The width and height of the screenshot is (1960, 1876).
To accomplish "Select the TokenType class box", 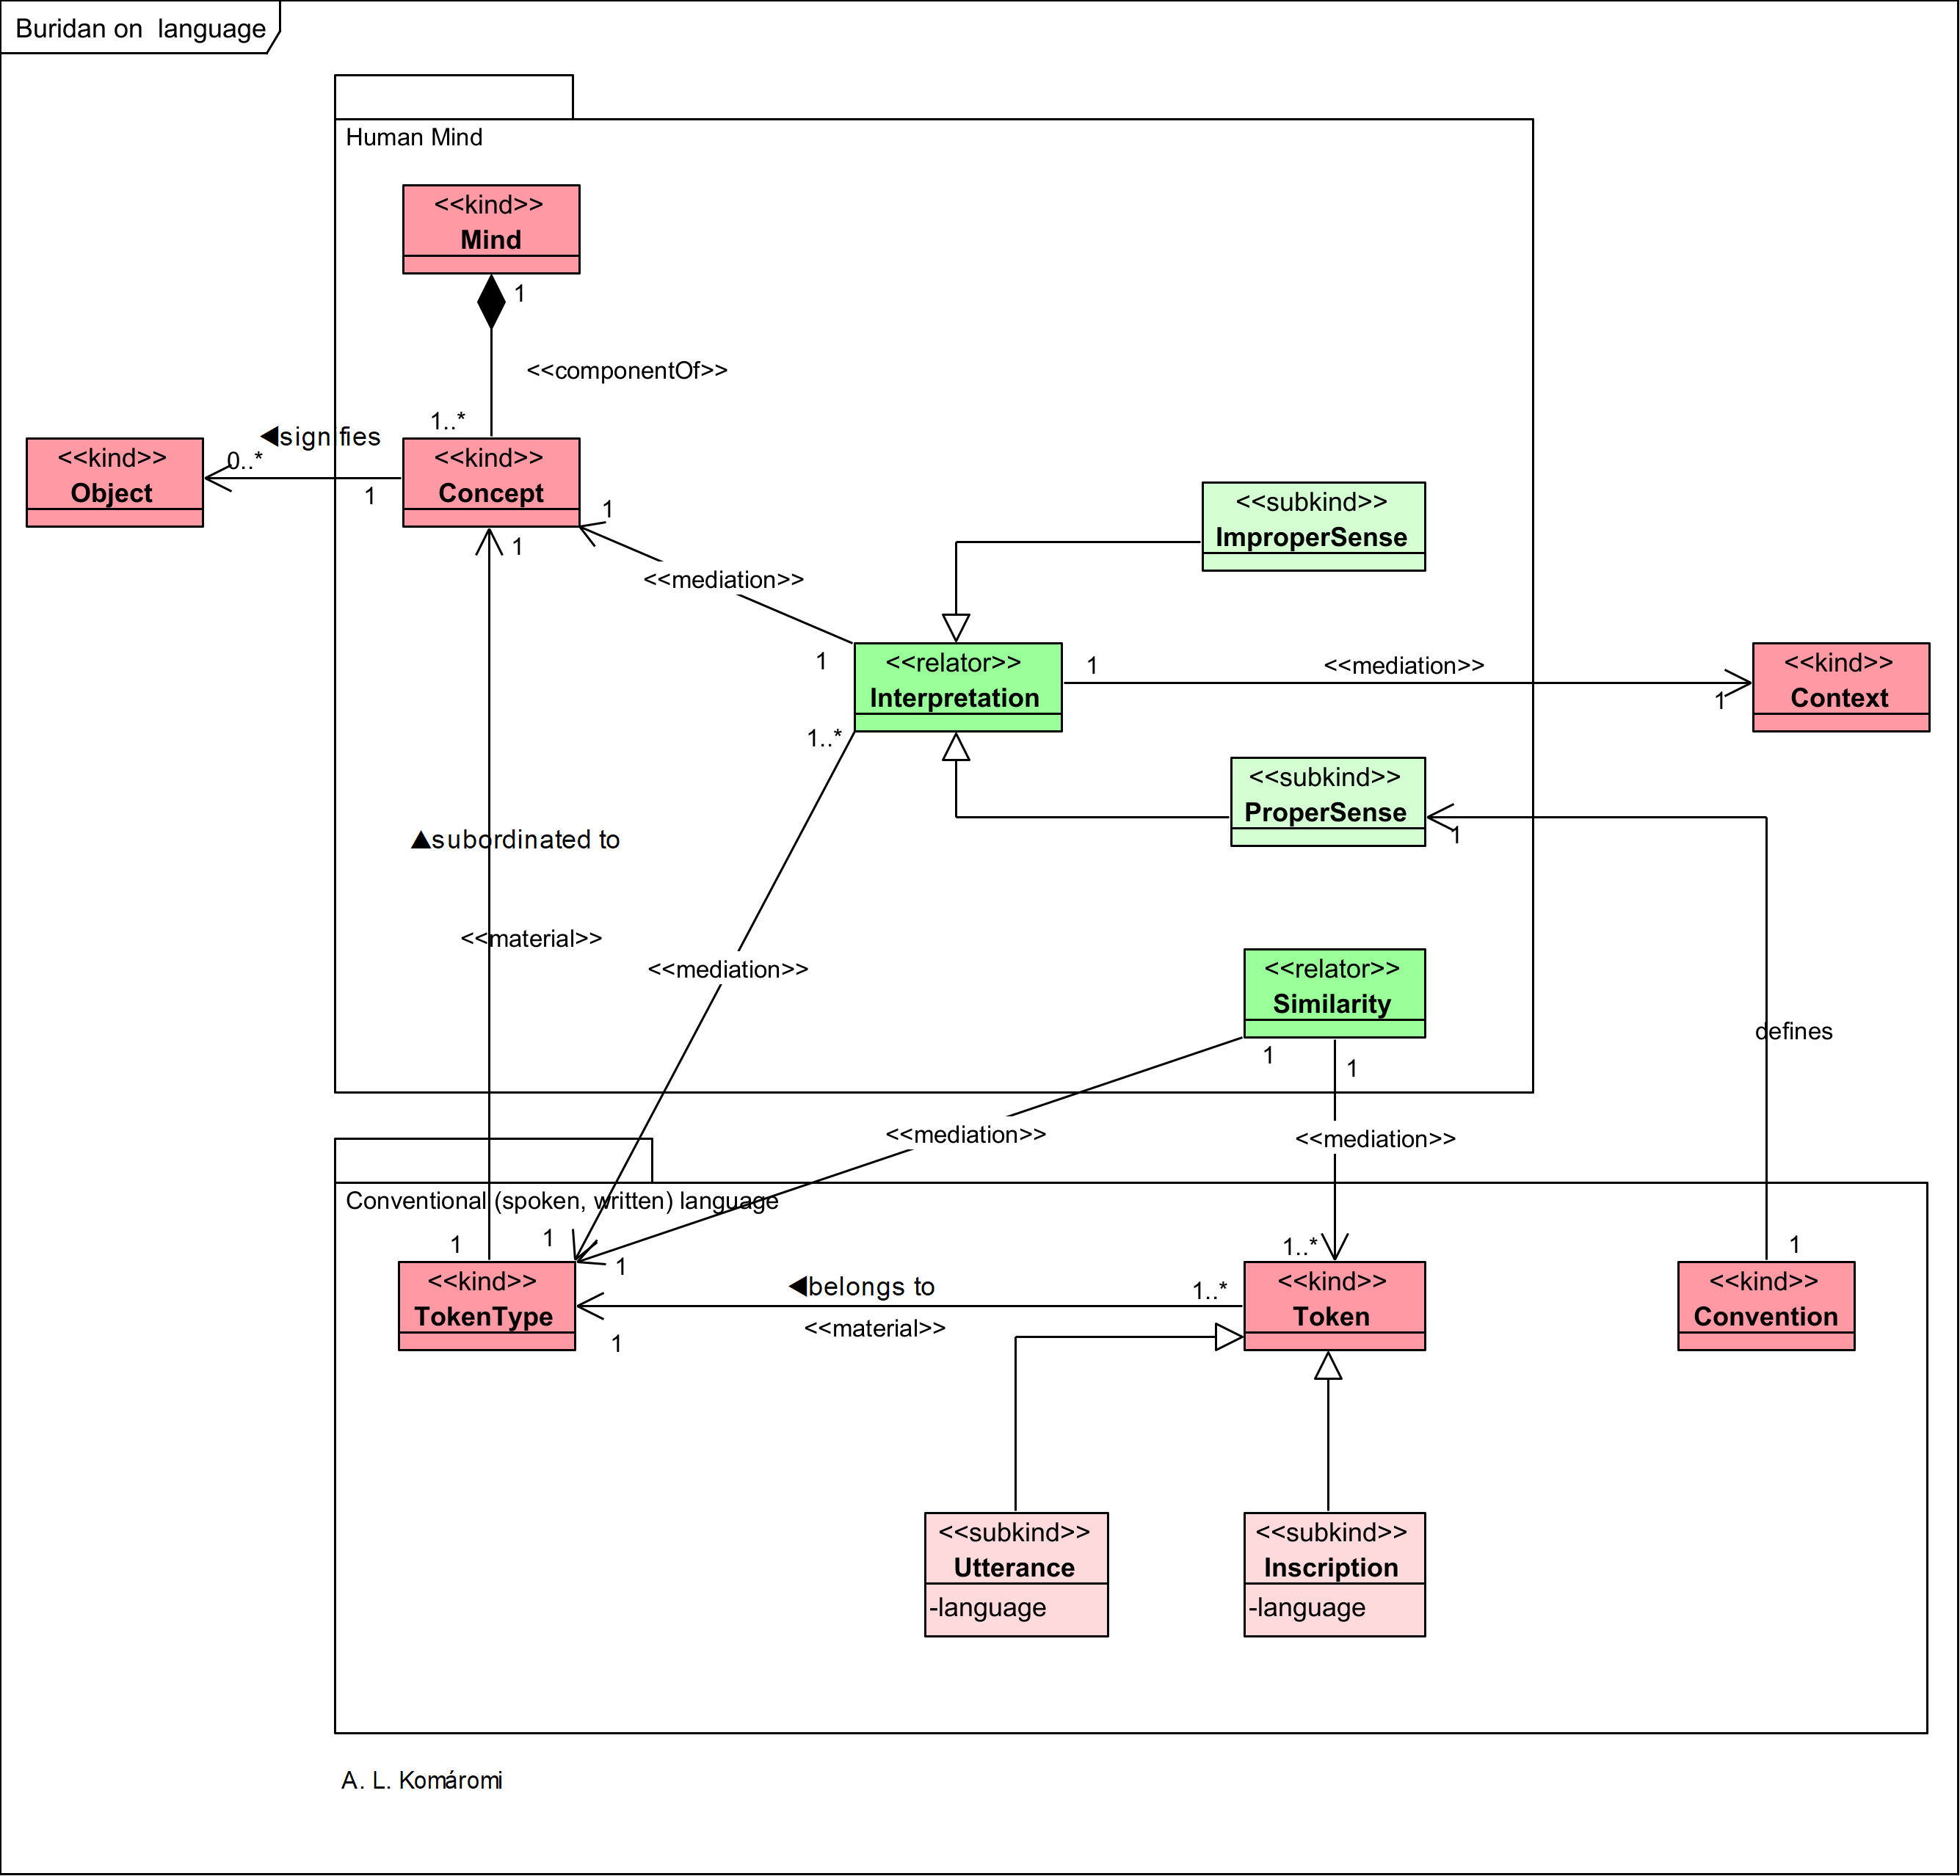I will click(x=486, y=1306).
